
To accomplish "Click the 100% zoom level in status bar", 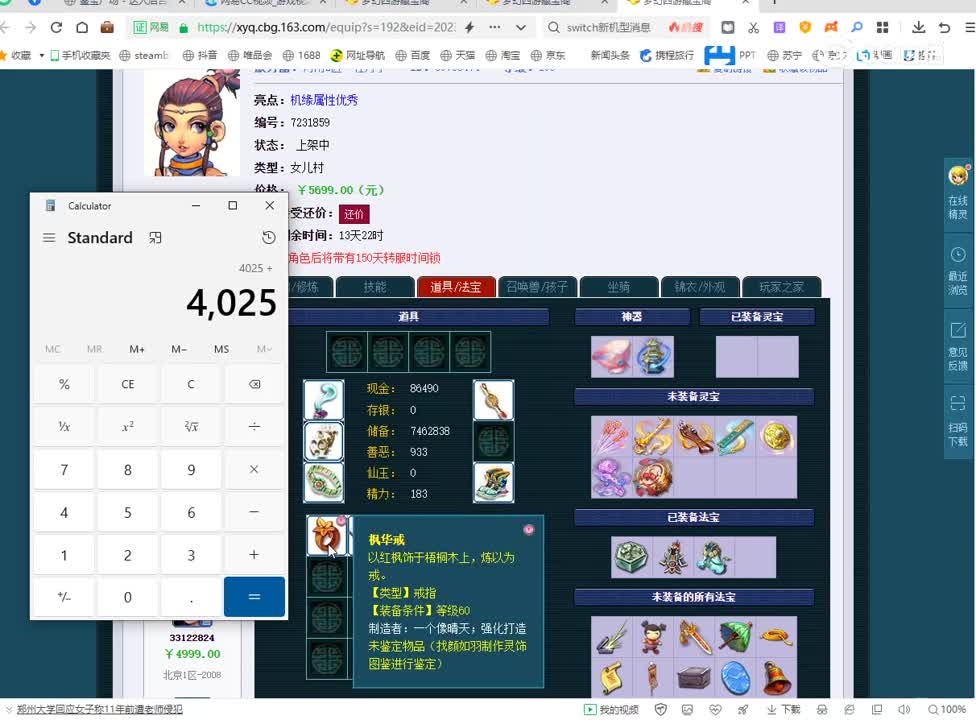I will click(947, 709).
